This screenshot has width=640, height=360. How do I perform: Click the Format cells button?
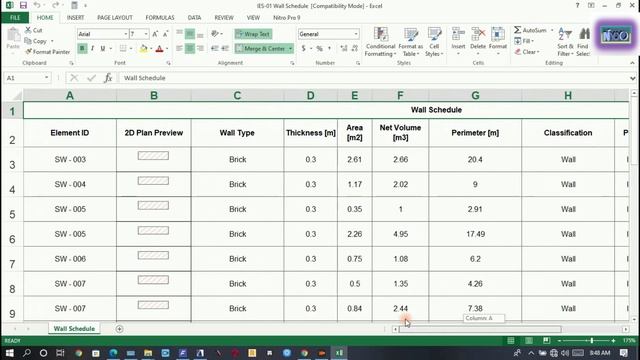coord(498,42)
